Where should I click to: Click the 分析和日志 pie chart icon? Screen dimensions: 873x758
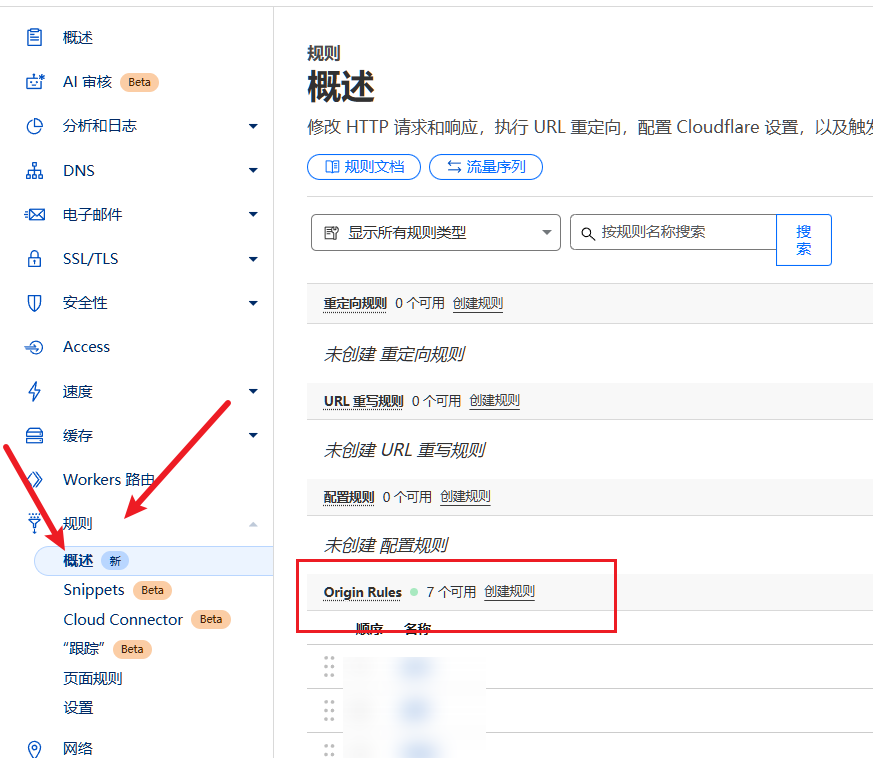[35, 126]
